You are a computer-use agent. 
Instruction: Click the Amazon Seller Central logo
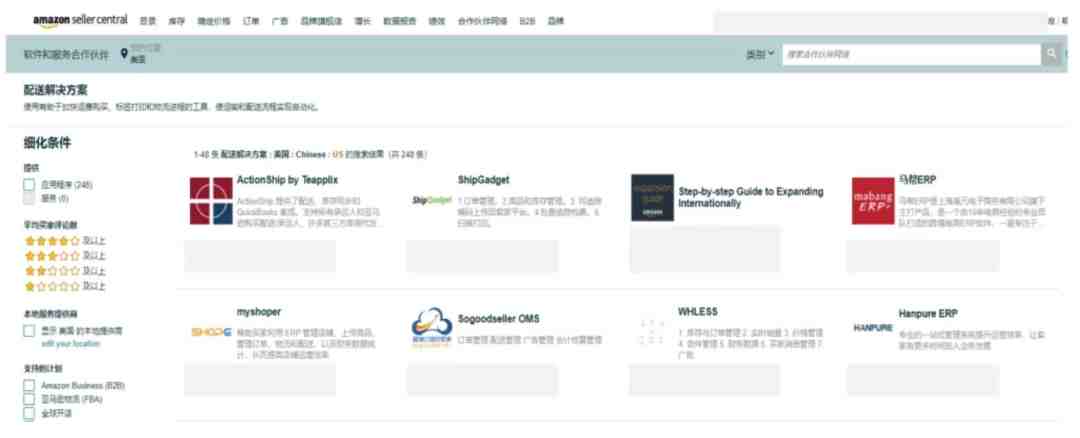pos(80,20)
